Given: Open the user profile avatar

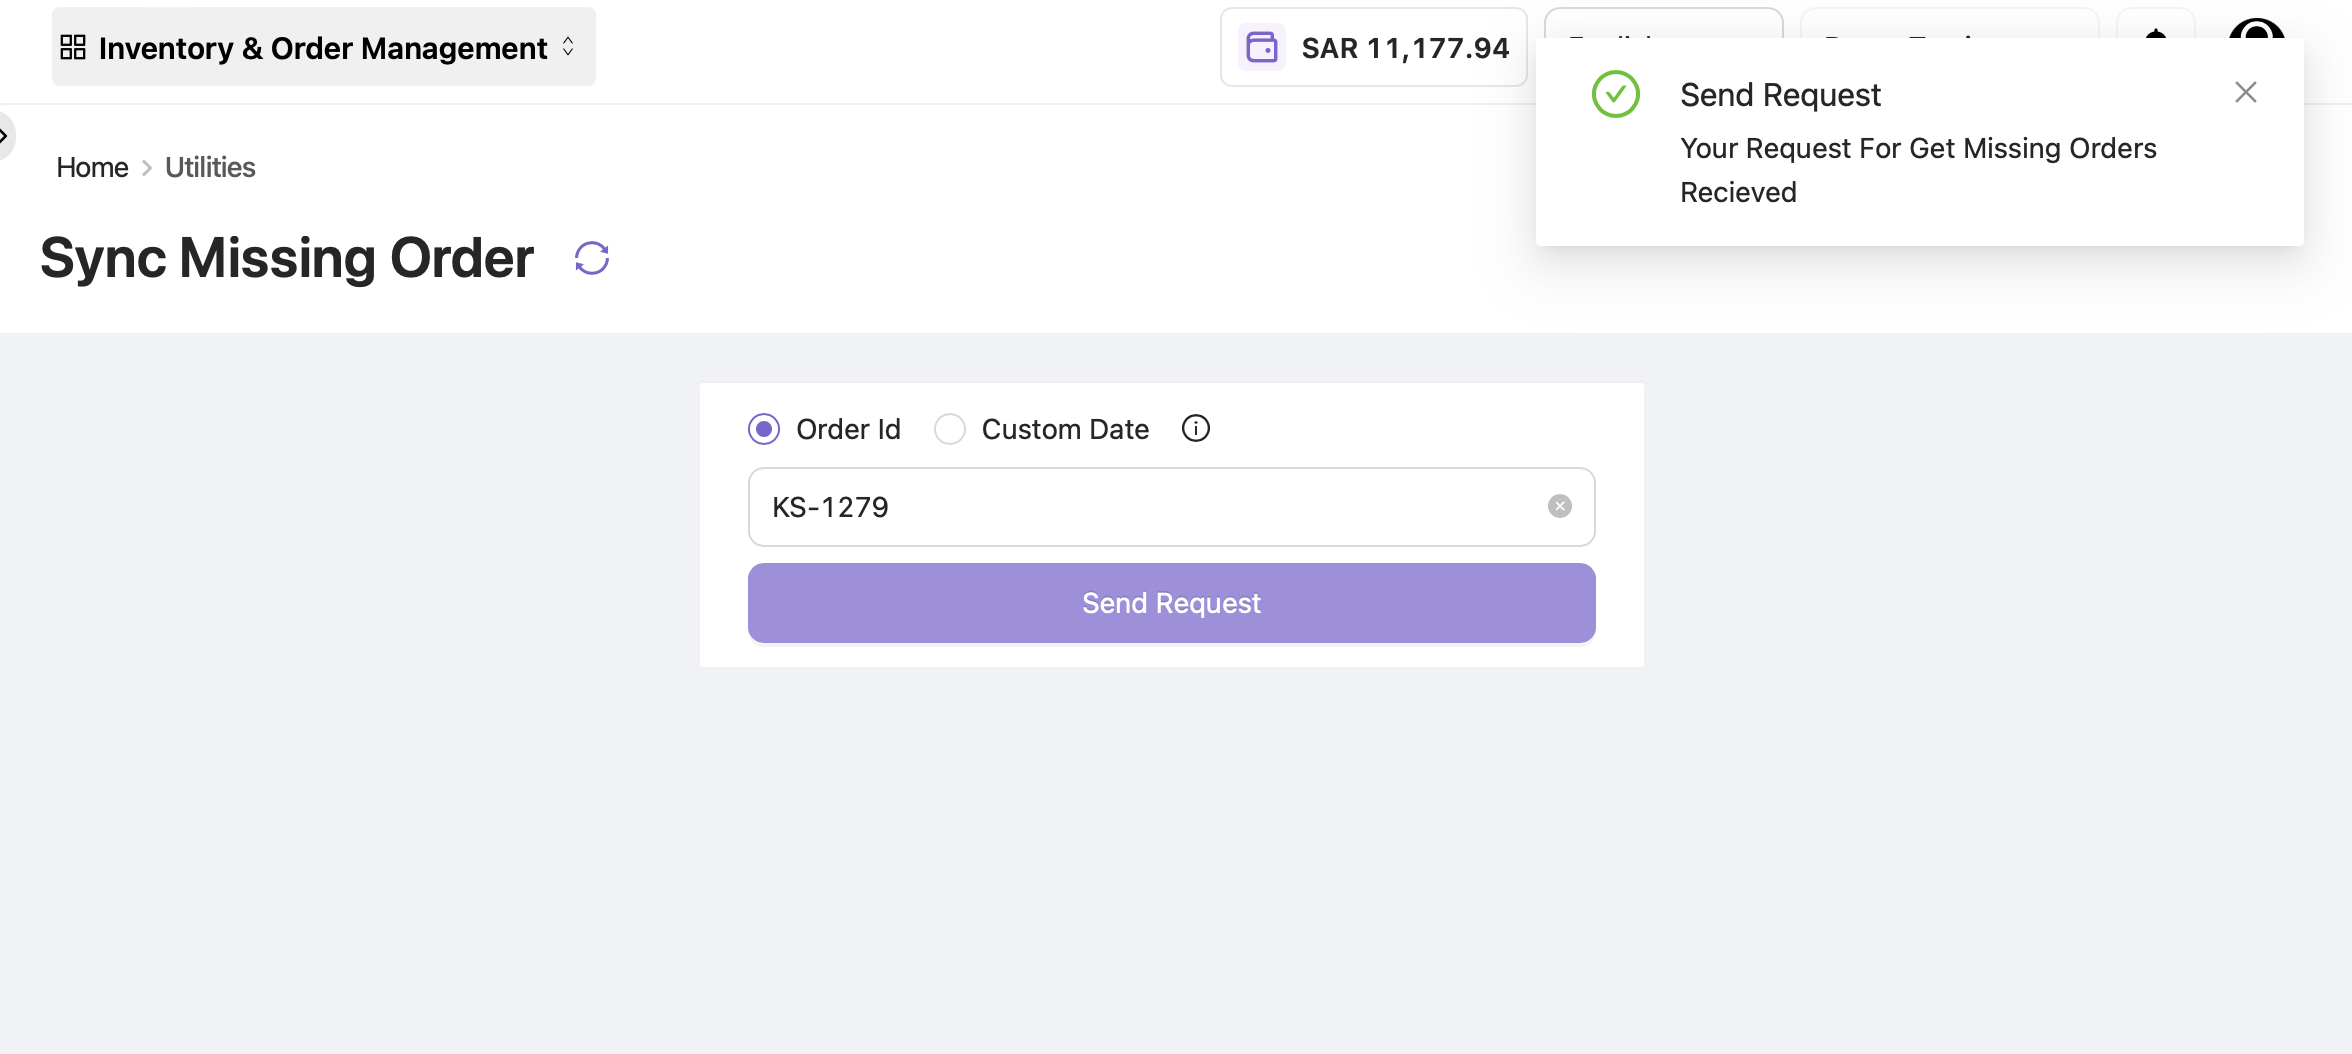Looking at the screenshot, I should (x=2256, y=28).
